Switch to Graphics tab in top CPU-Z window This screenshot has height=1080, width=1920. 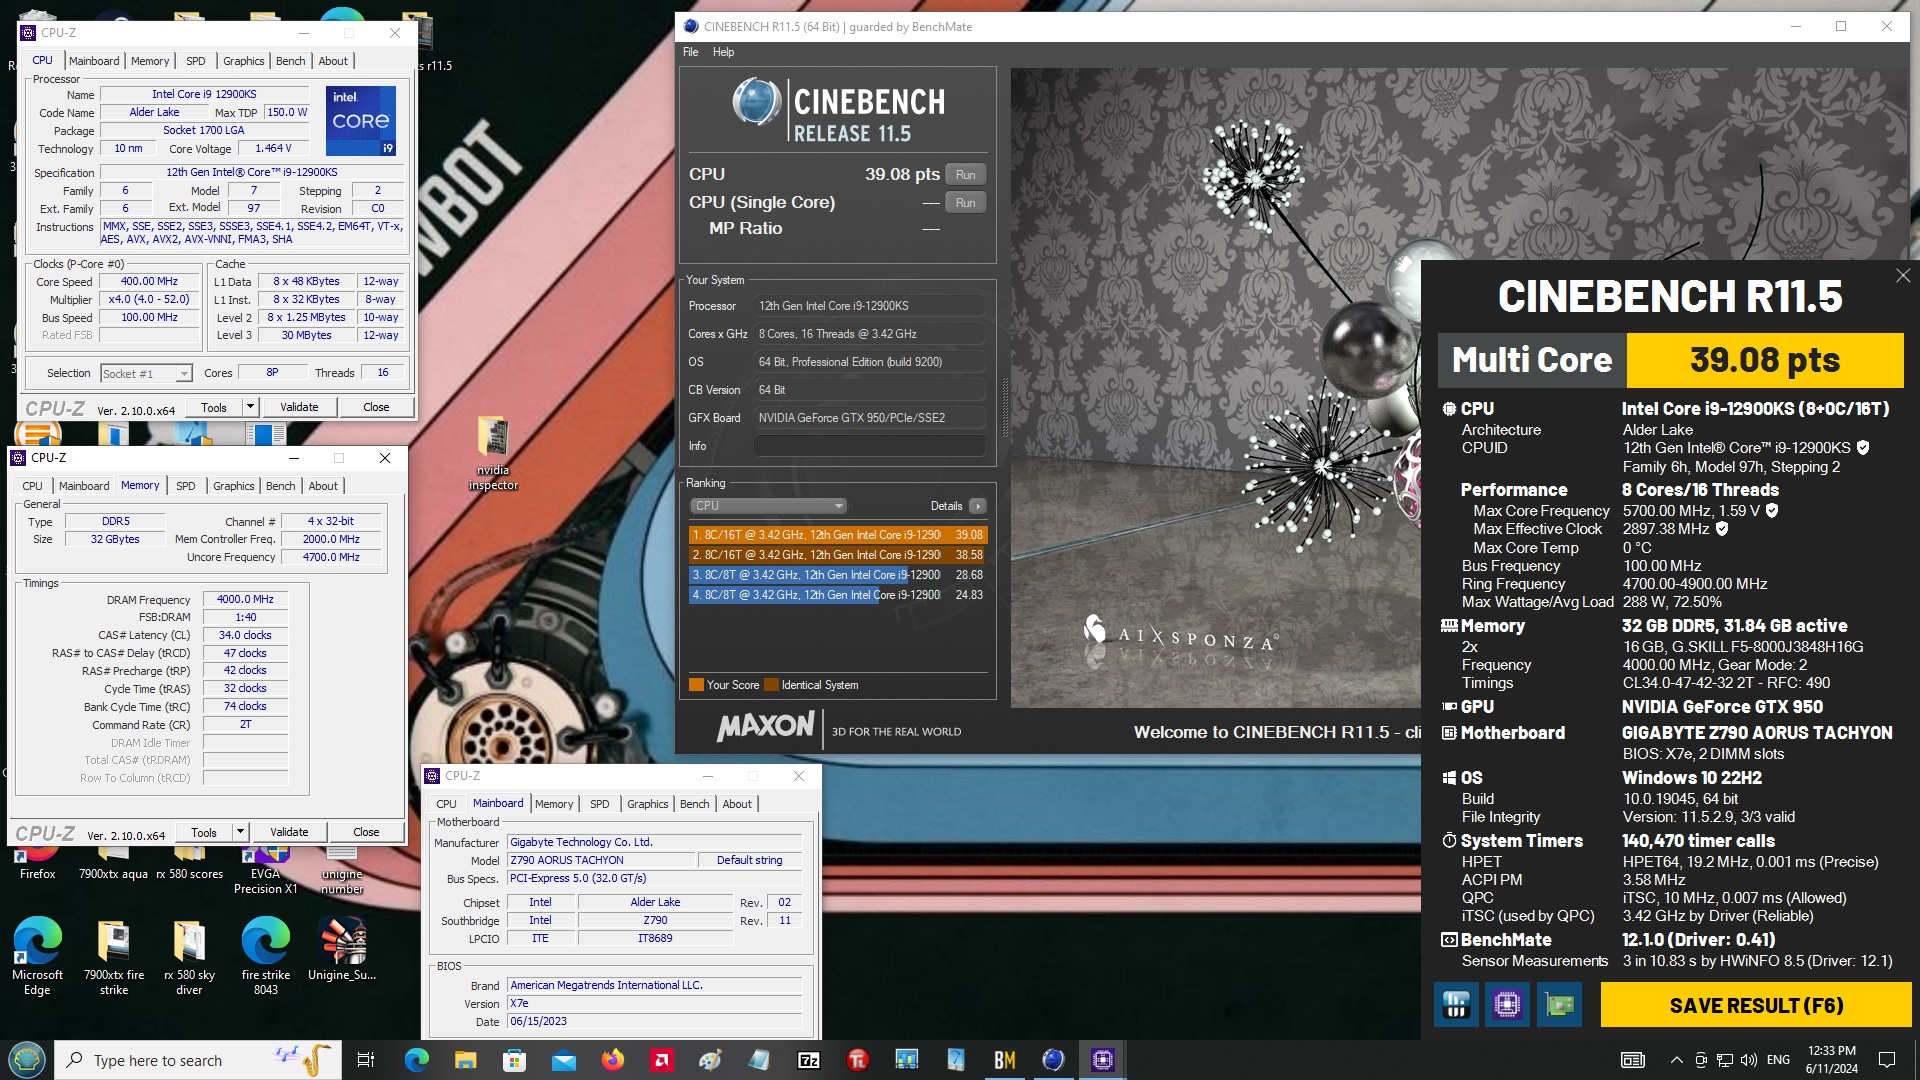click(243, 61)
